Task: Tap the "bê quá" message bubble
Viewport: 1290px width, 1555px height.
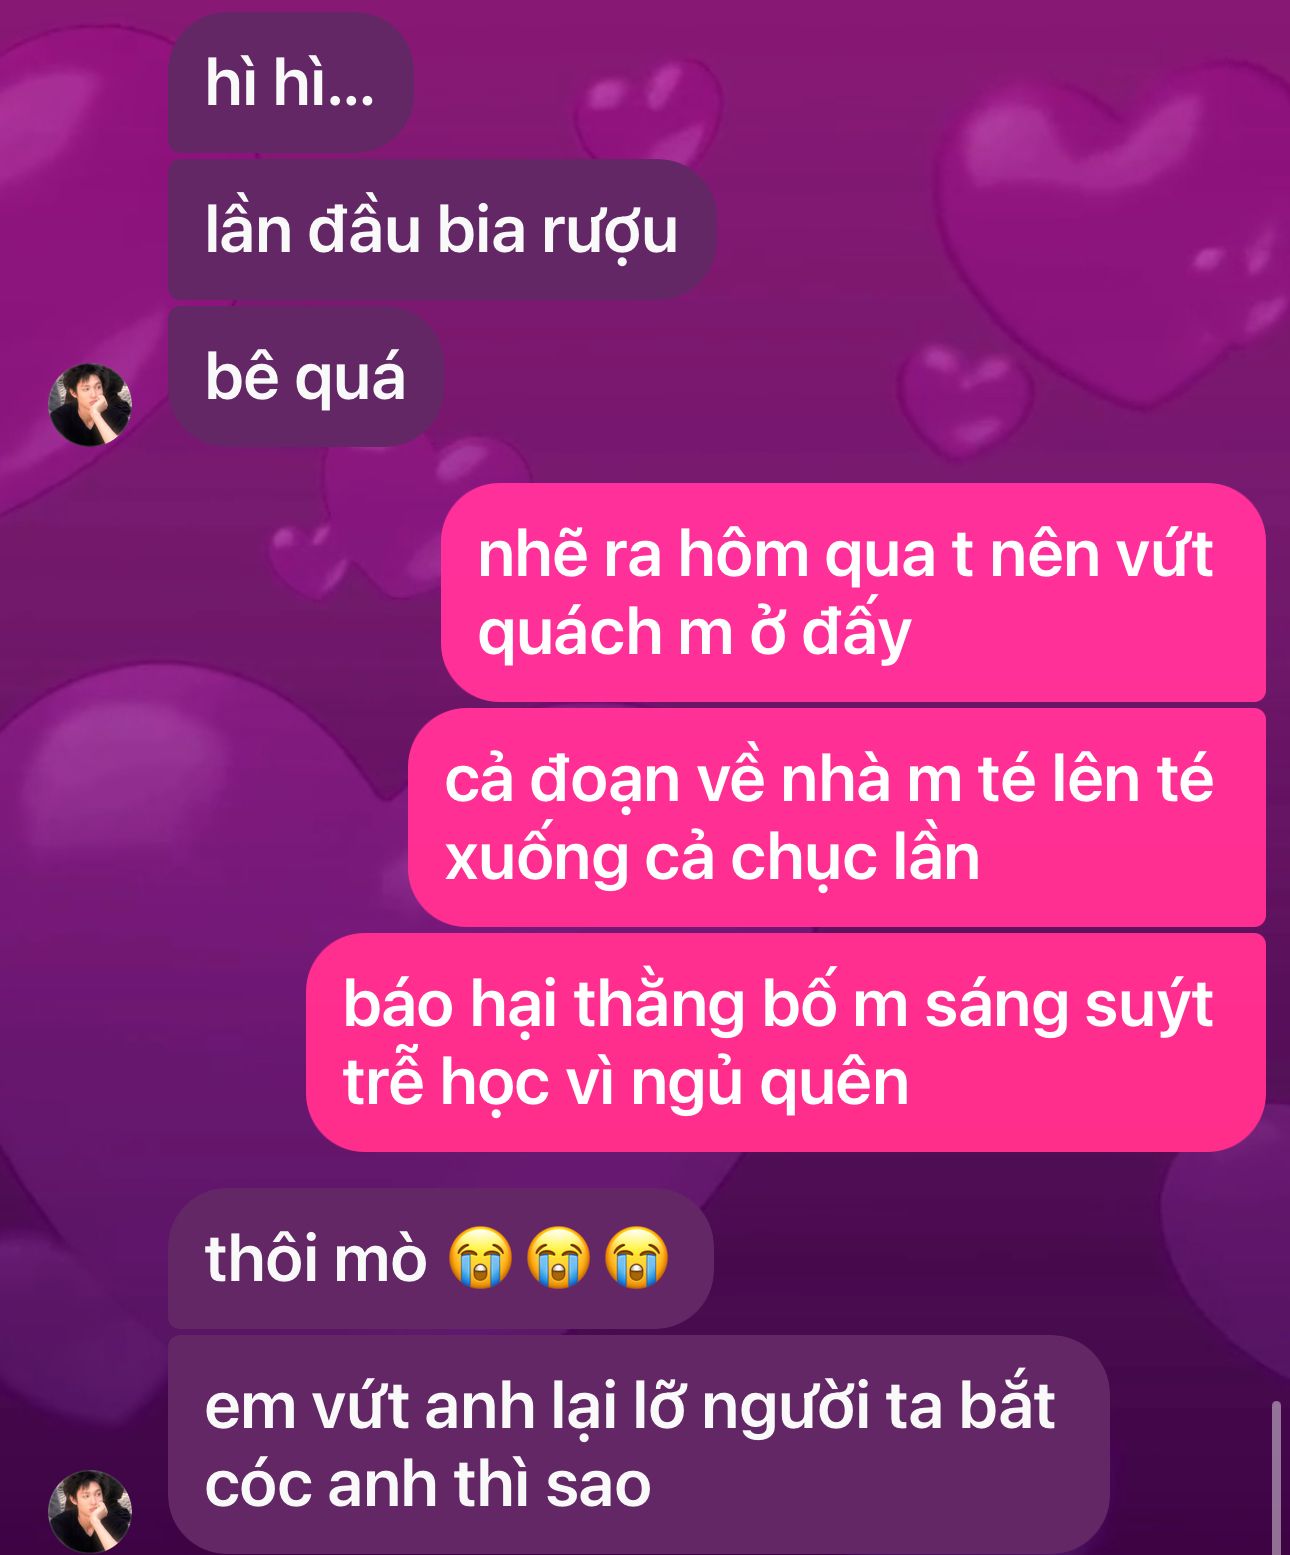Action: tap(305, 377)
